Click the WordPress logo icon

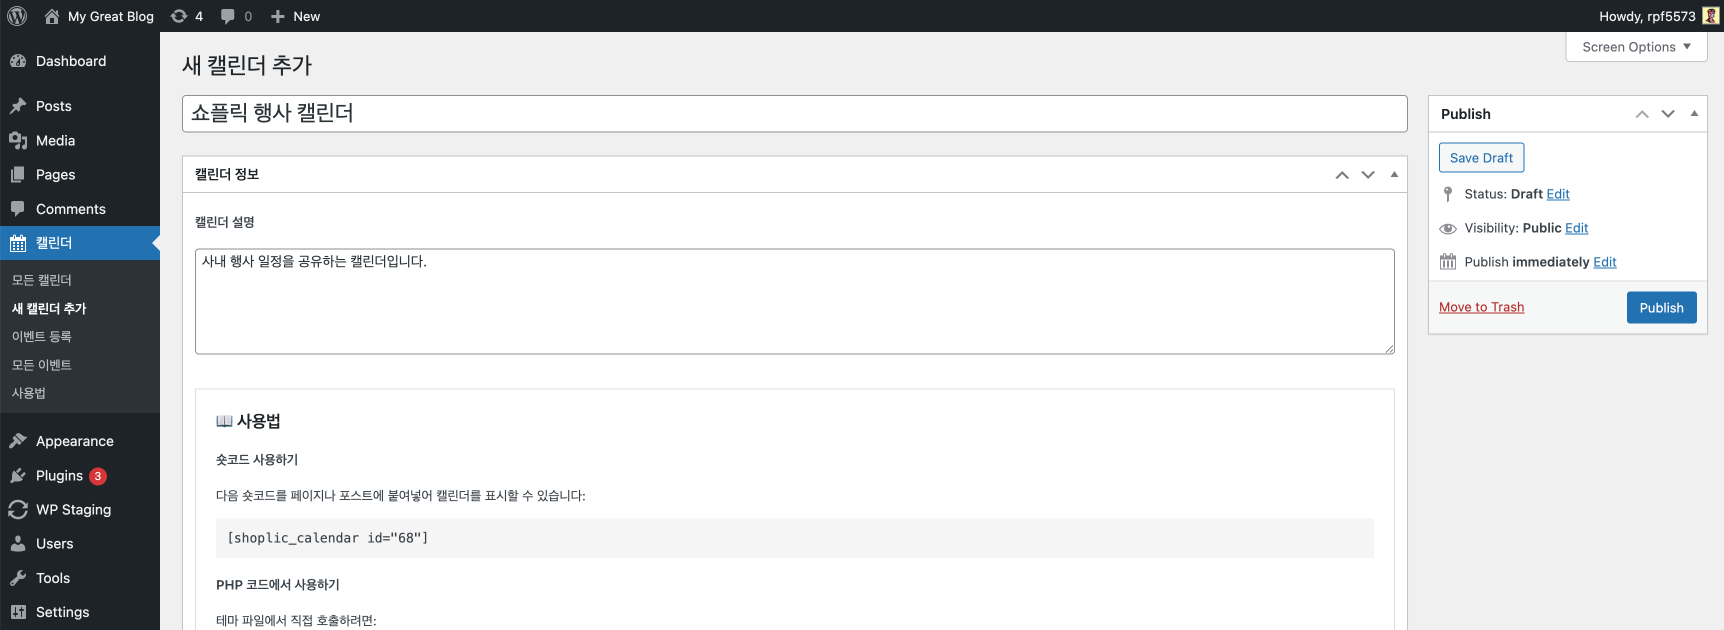[x=17, y=16]
